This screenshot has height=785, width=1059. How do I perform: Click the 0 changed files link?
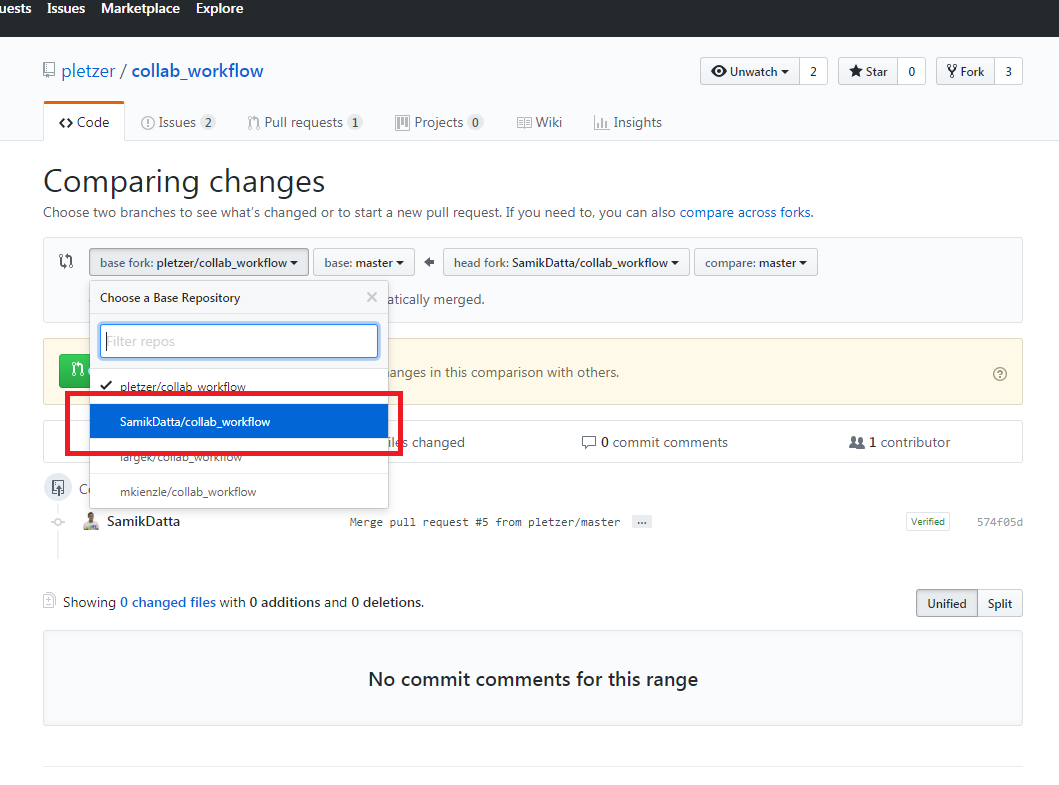pos(168,602)
